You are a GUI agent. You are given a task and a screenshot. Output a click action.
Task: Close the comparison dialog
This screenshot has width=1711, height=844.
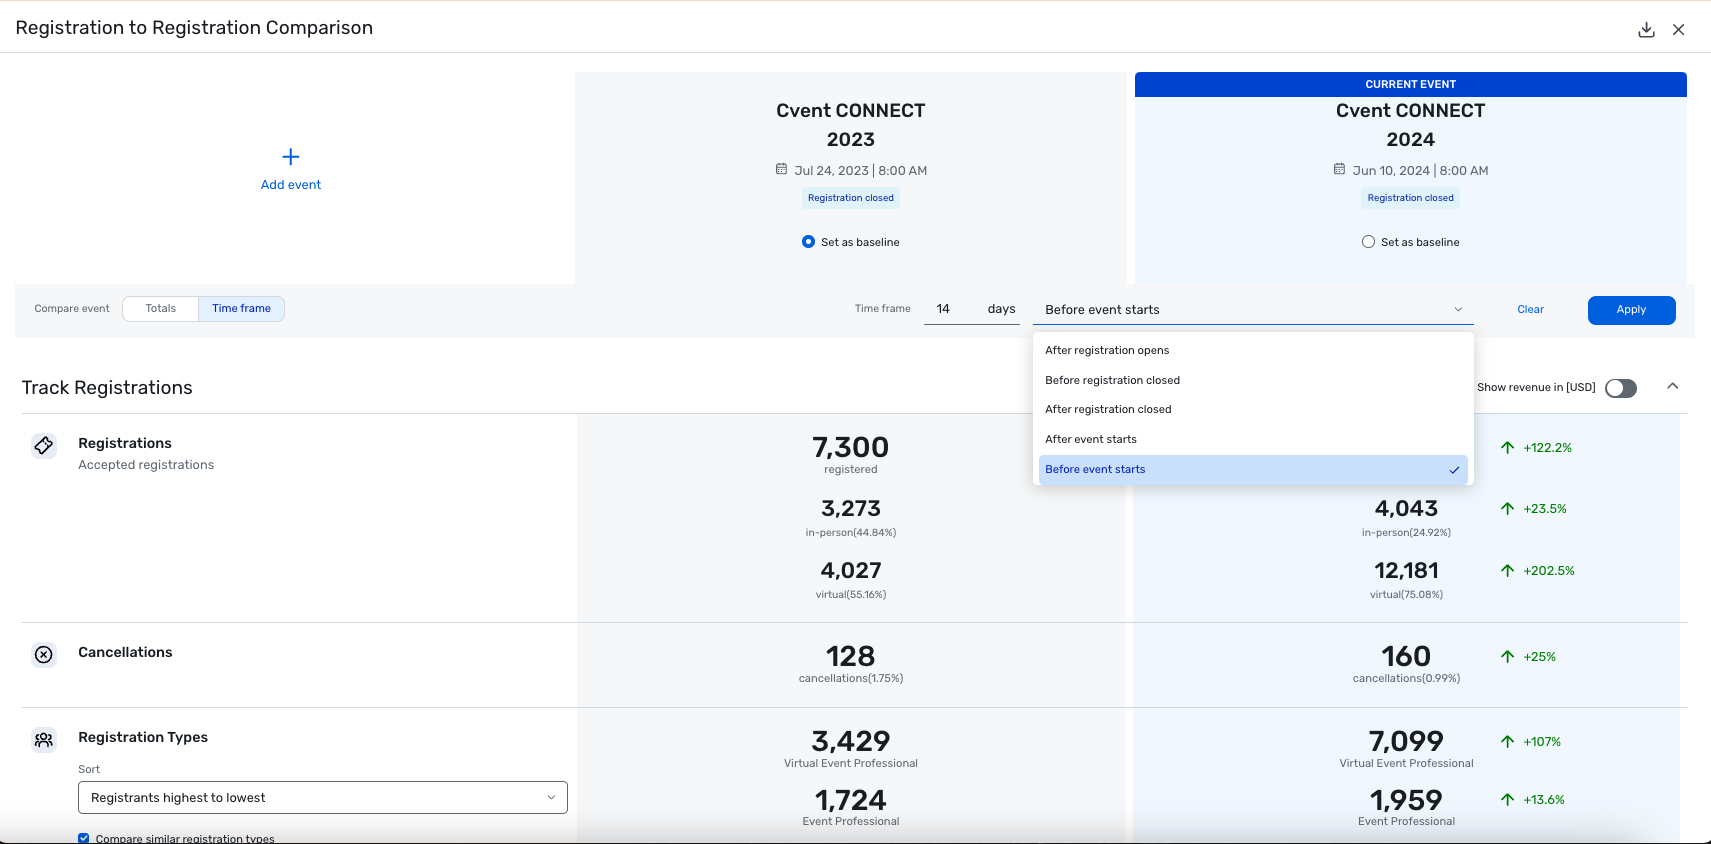[x=1679, y=30]
